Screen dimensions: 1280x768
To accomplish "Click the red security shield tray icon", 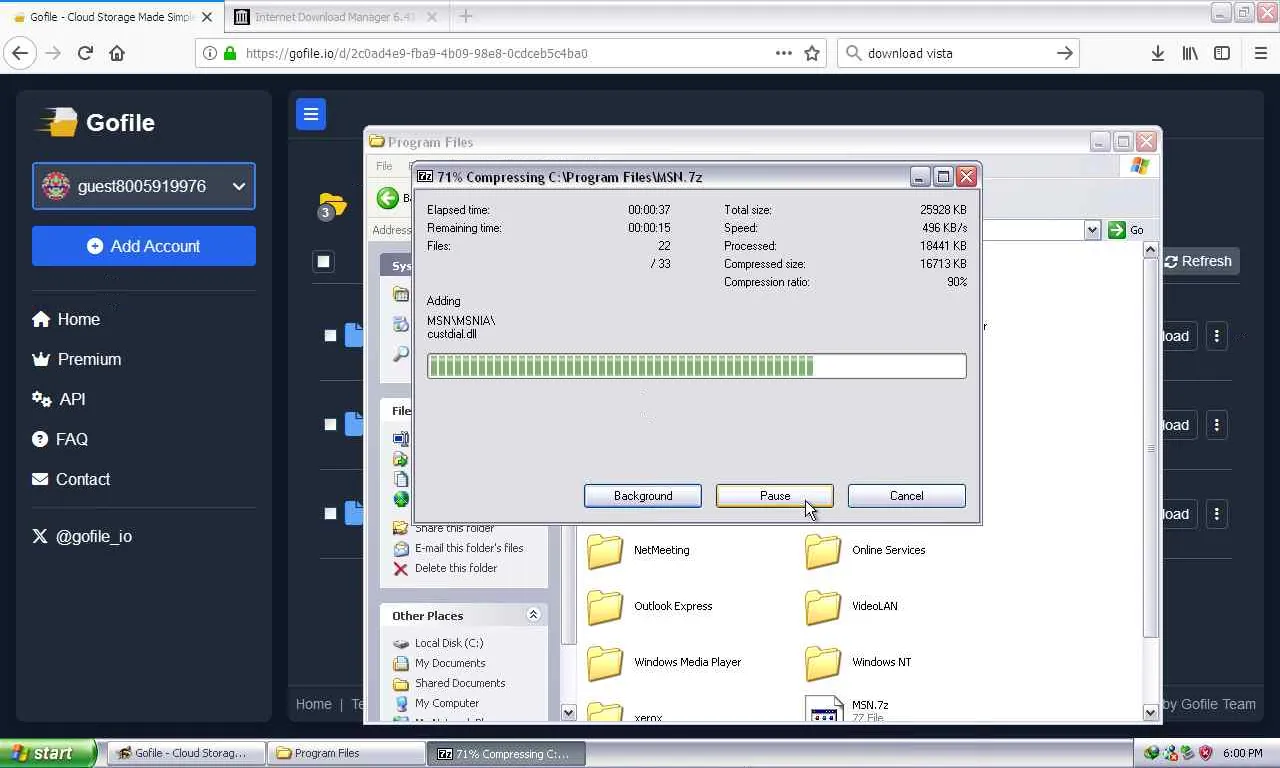I will [1205, 753].
